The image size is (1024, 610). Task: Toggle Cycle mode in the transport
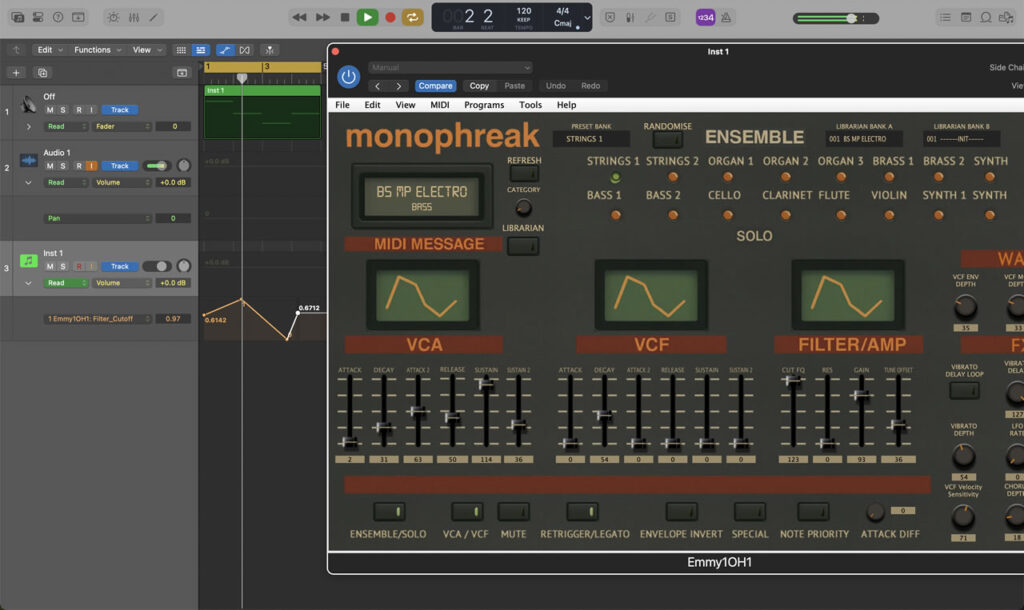click(412, 17)
